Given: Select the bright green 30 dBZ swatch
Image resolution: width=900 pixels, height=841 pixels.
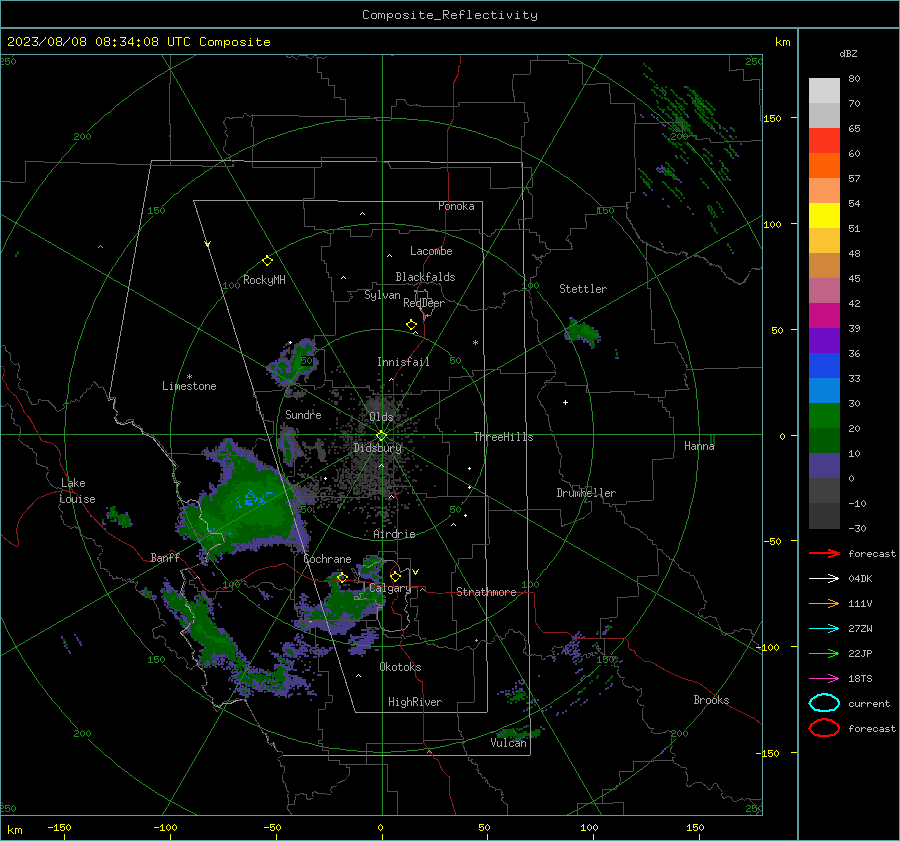Looking at the screenshot, I should coord(824,415).
